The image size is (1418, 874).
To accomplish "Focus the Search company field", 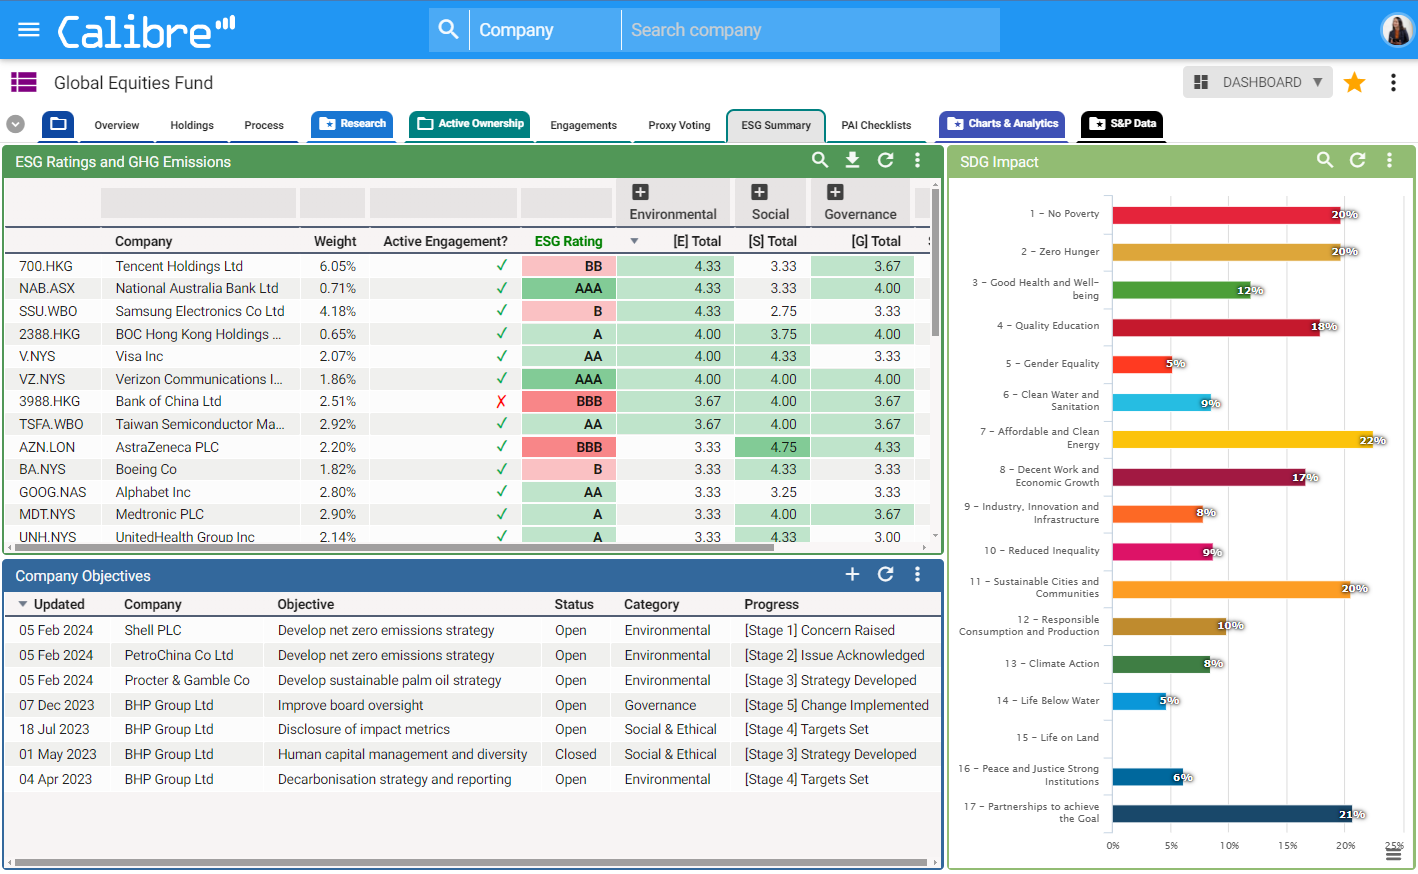I will pyautogui.click(x=810, y=30).
